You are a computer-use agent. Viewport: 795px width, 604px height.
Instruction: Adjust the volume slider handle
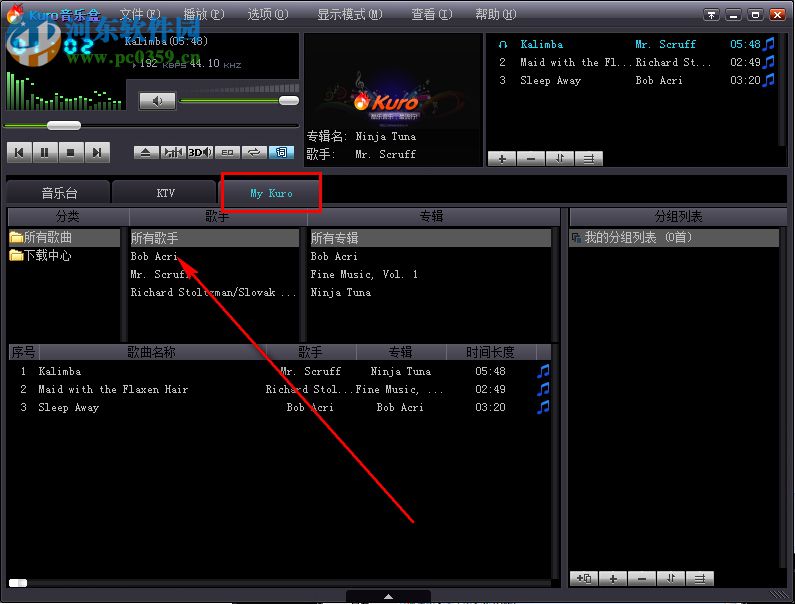(x=289, y=100)
